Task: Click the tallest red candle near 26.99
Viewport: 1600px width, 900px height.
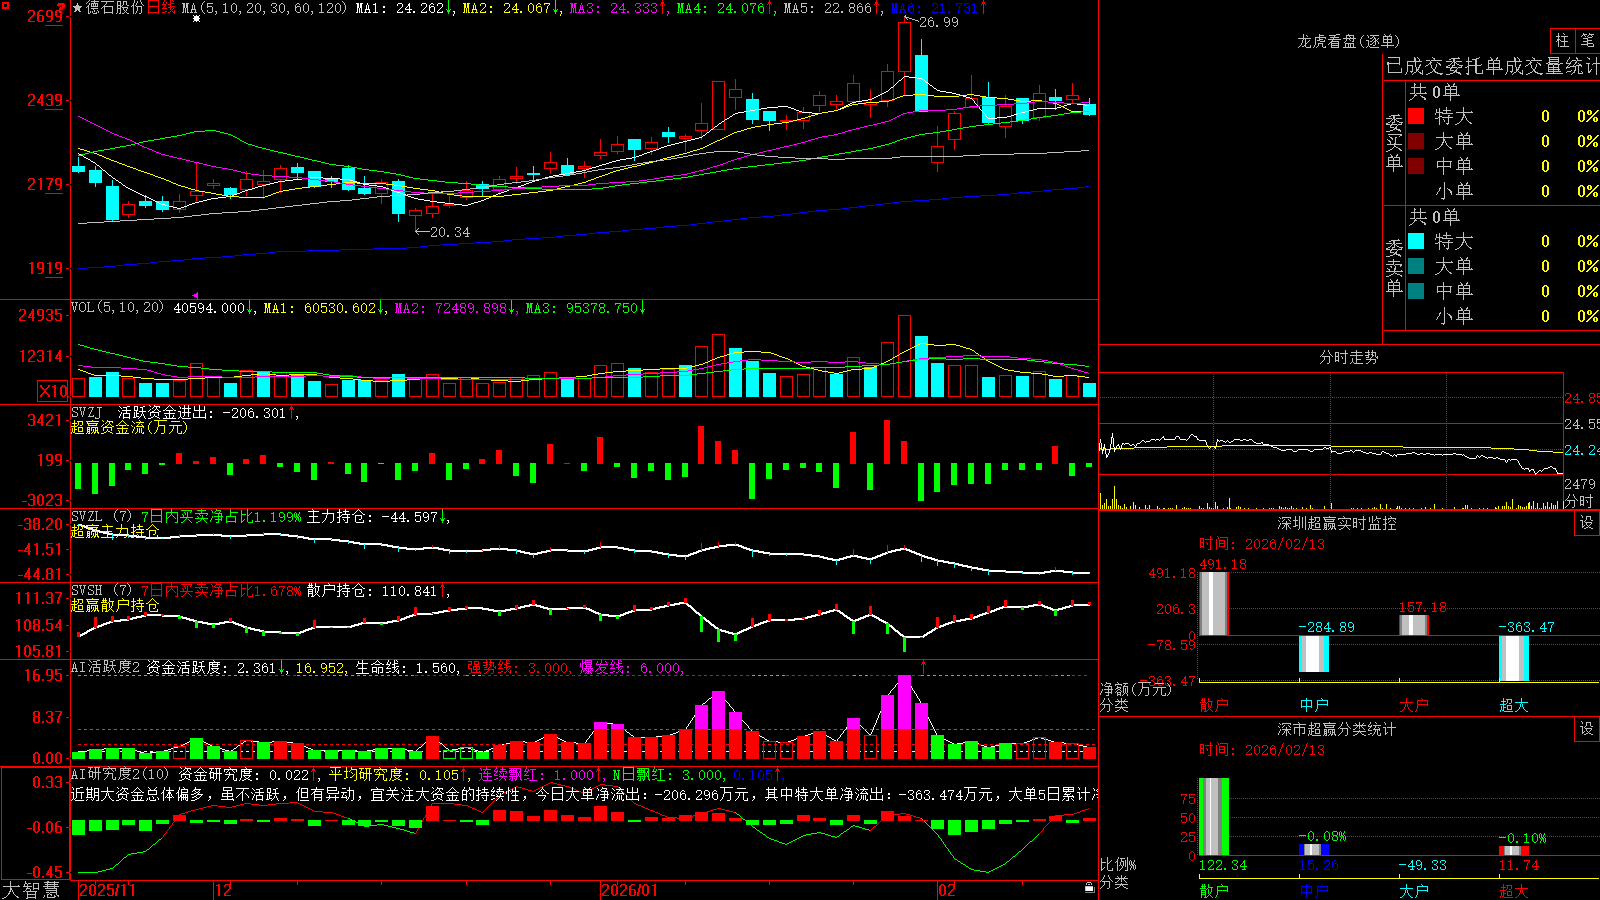Action: click(x=905, y=47)
